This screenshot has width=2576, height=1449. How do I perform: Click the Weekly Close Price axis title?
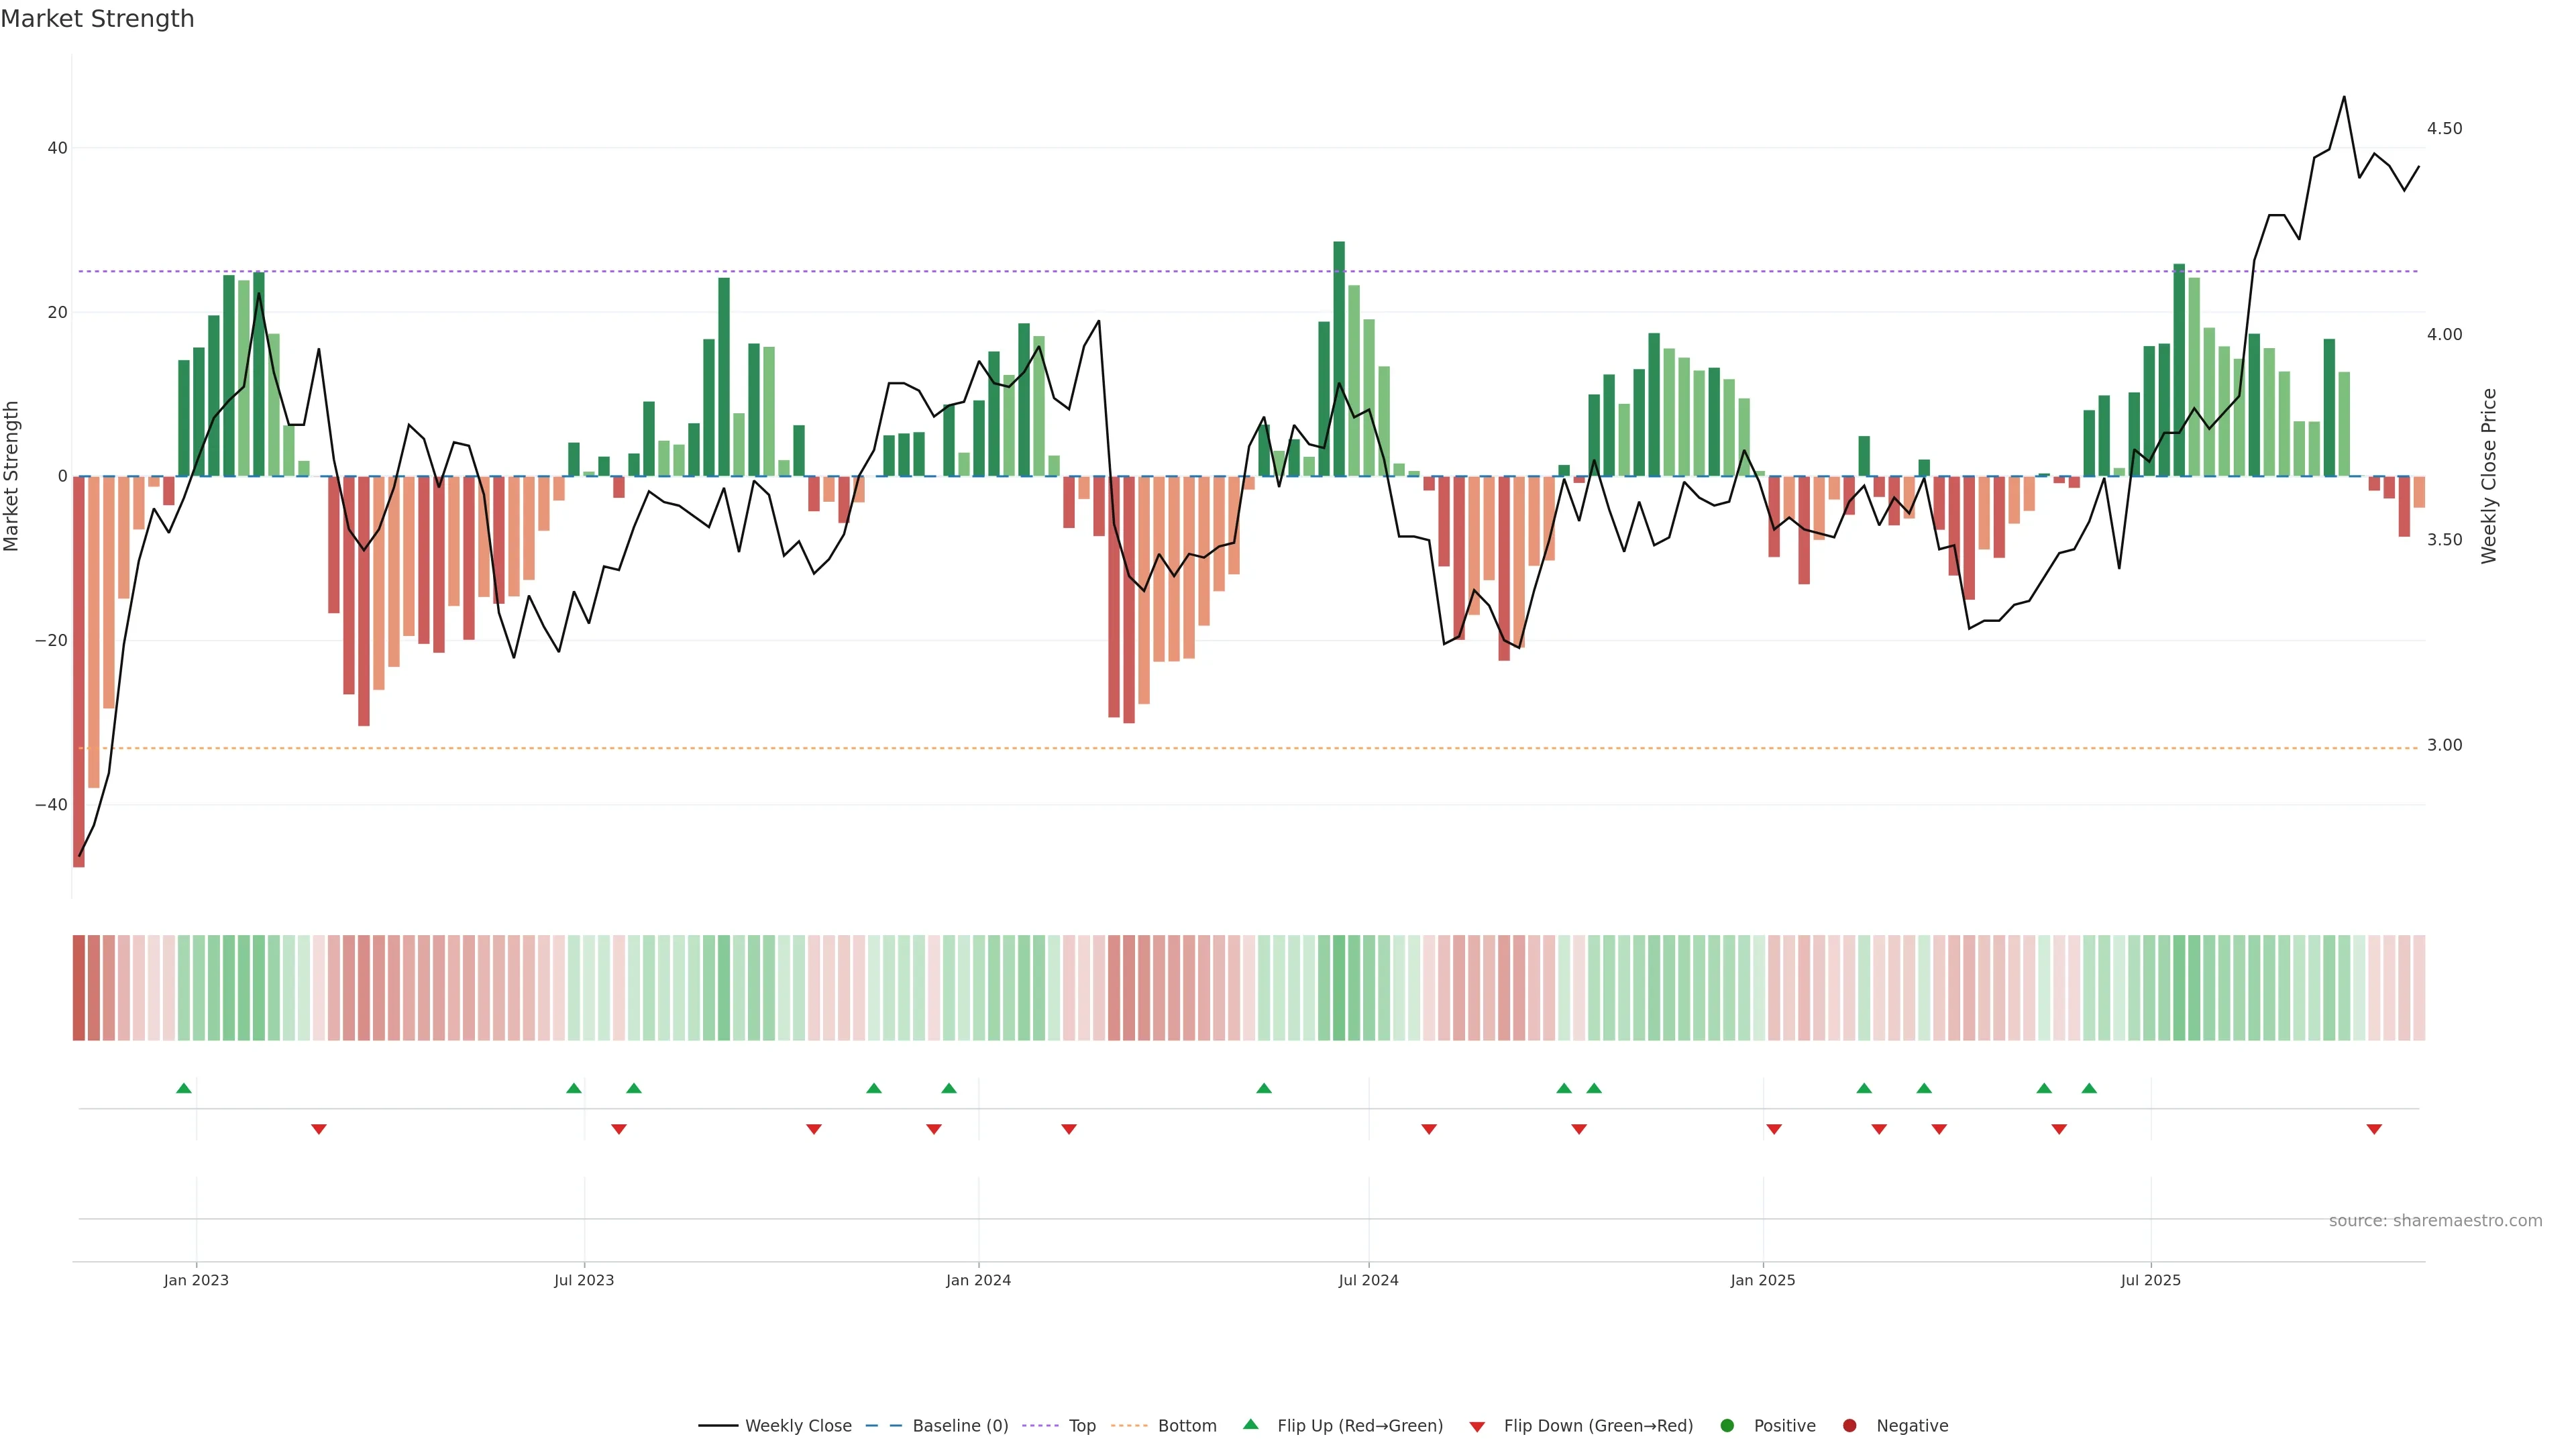click(x=2489, y=476)
